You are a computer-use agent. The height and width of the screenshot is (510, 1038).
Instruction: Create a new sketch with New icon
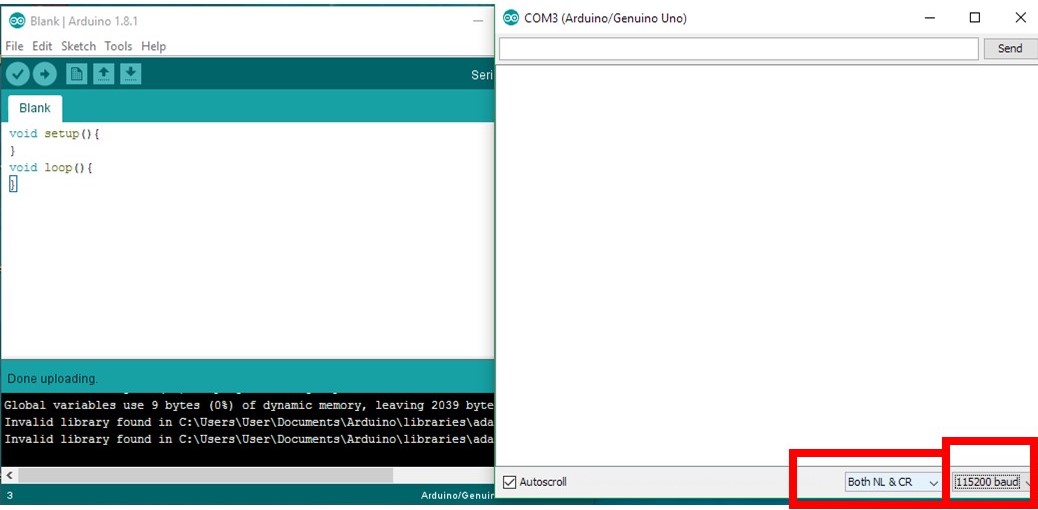tap(76, 74)
